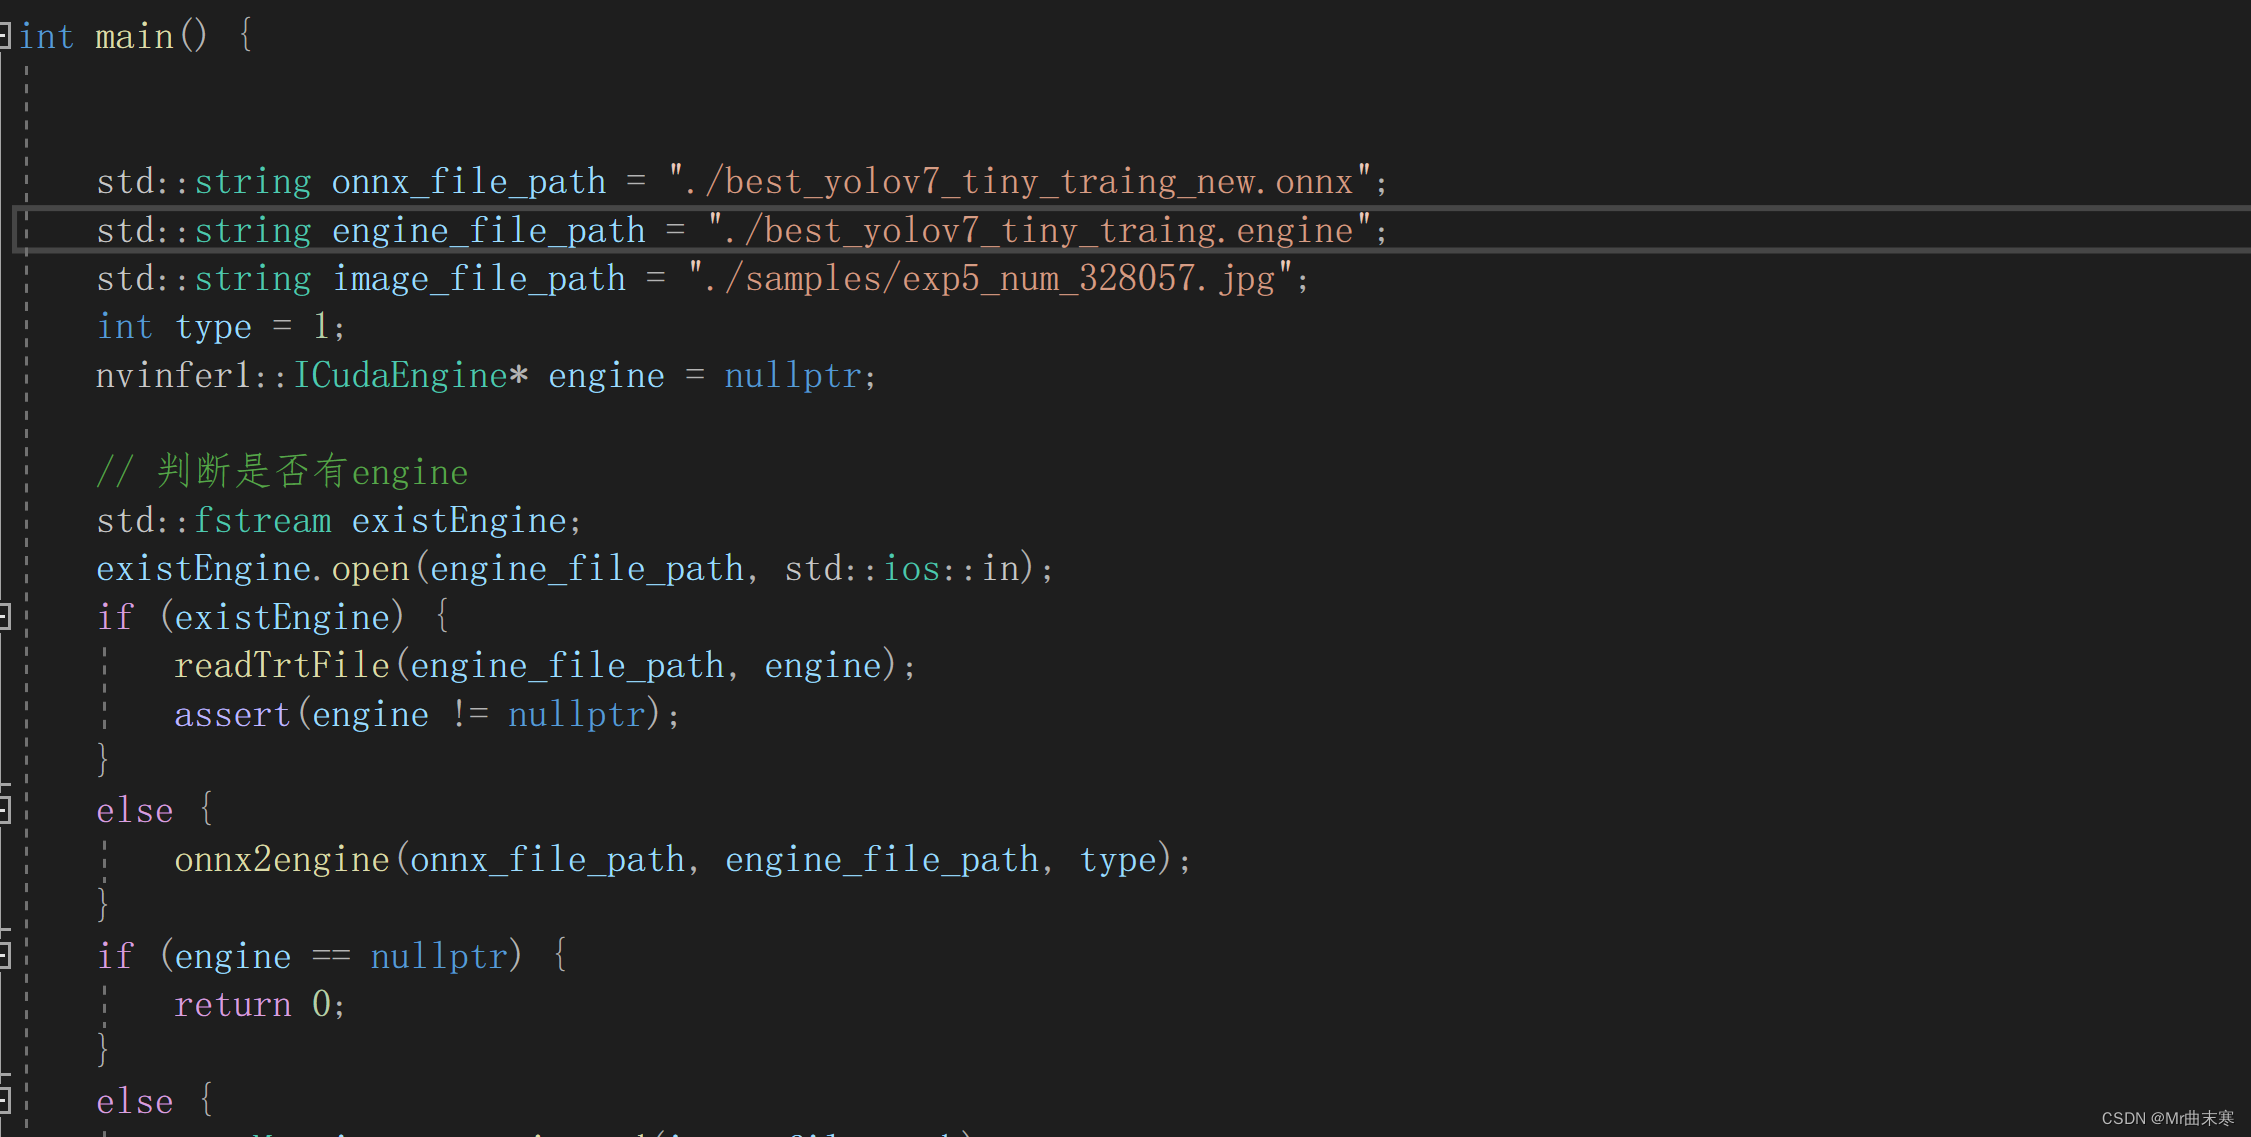Click the ICudaEngine type name

400,376
